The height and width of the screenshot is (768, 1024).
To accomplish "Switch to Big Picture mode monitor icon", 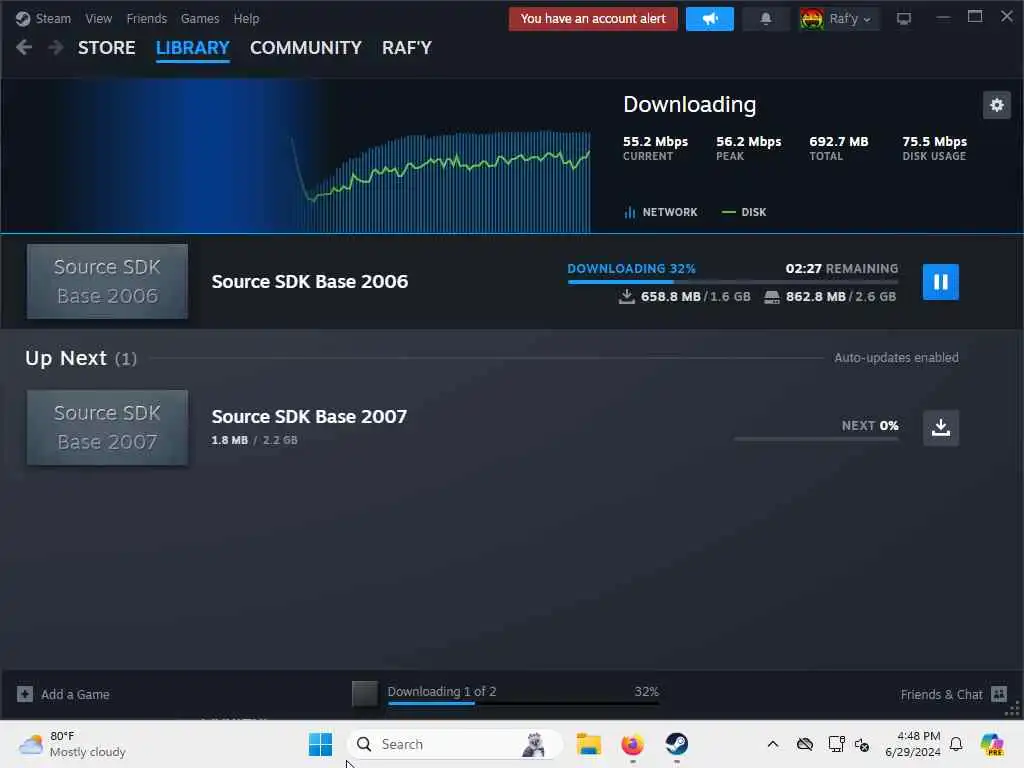I will 904,19.
